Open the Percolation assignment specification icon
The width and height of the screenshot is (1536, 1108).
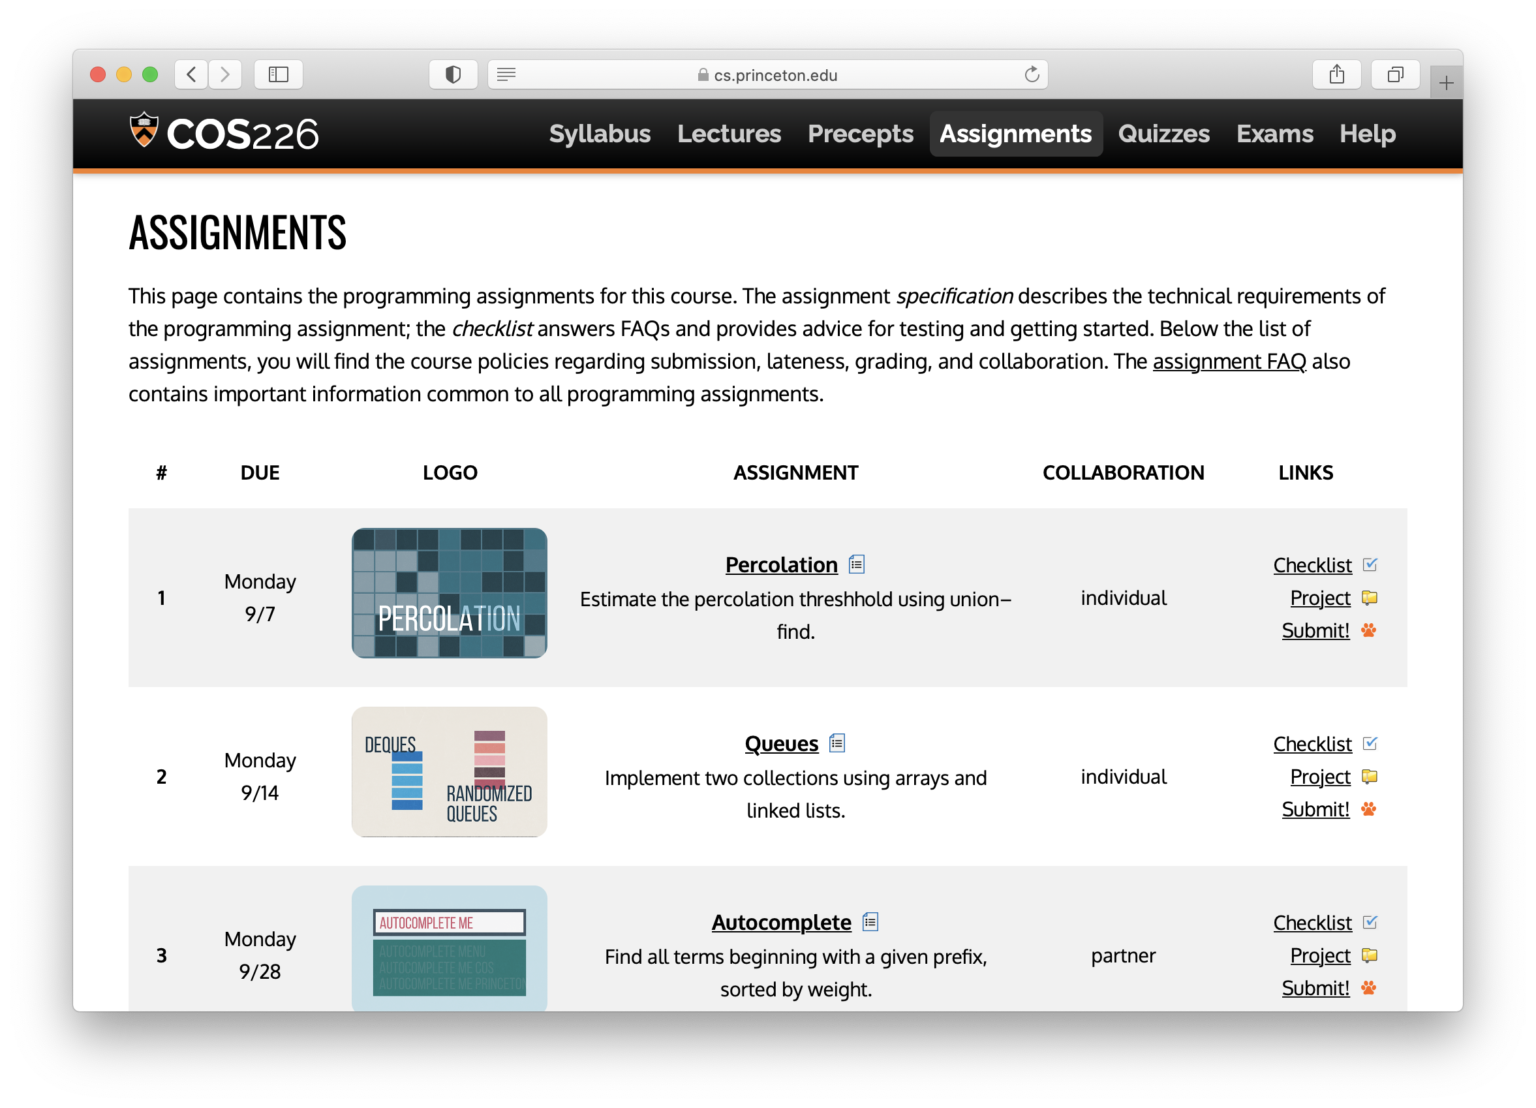[856, 564]
